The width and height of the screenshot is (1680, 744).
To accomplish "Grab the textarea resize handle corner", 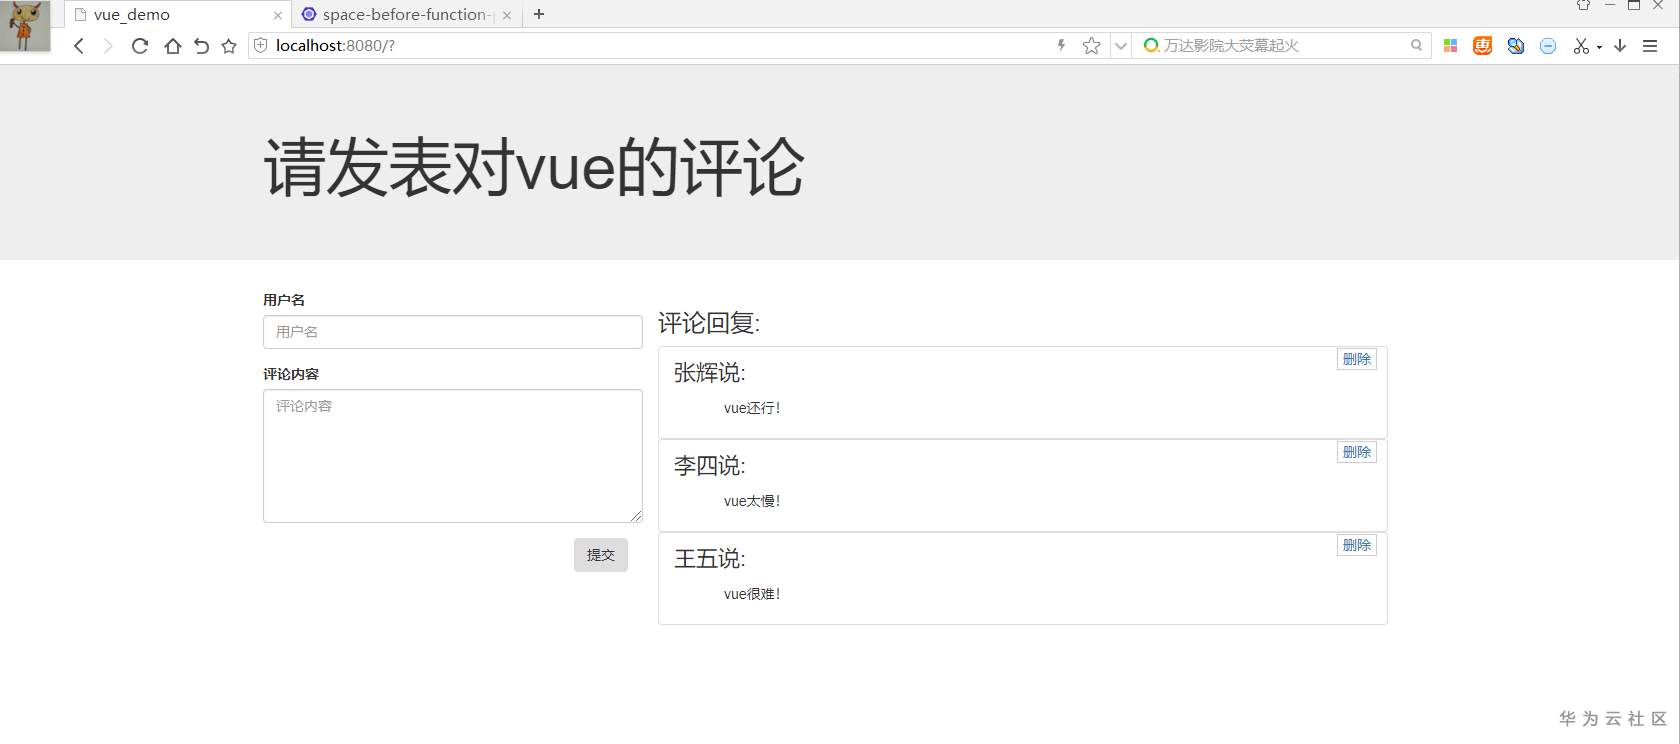I will (x=636, y=516).
